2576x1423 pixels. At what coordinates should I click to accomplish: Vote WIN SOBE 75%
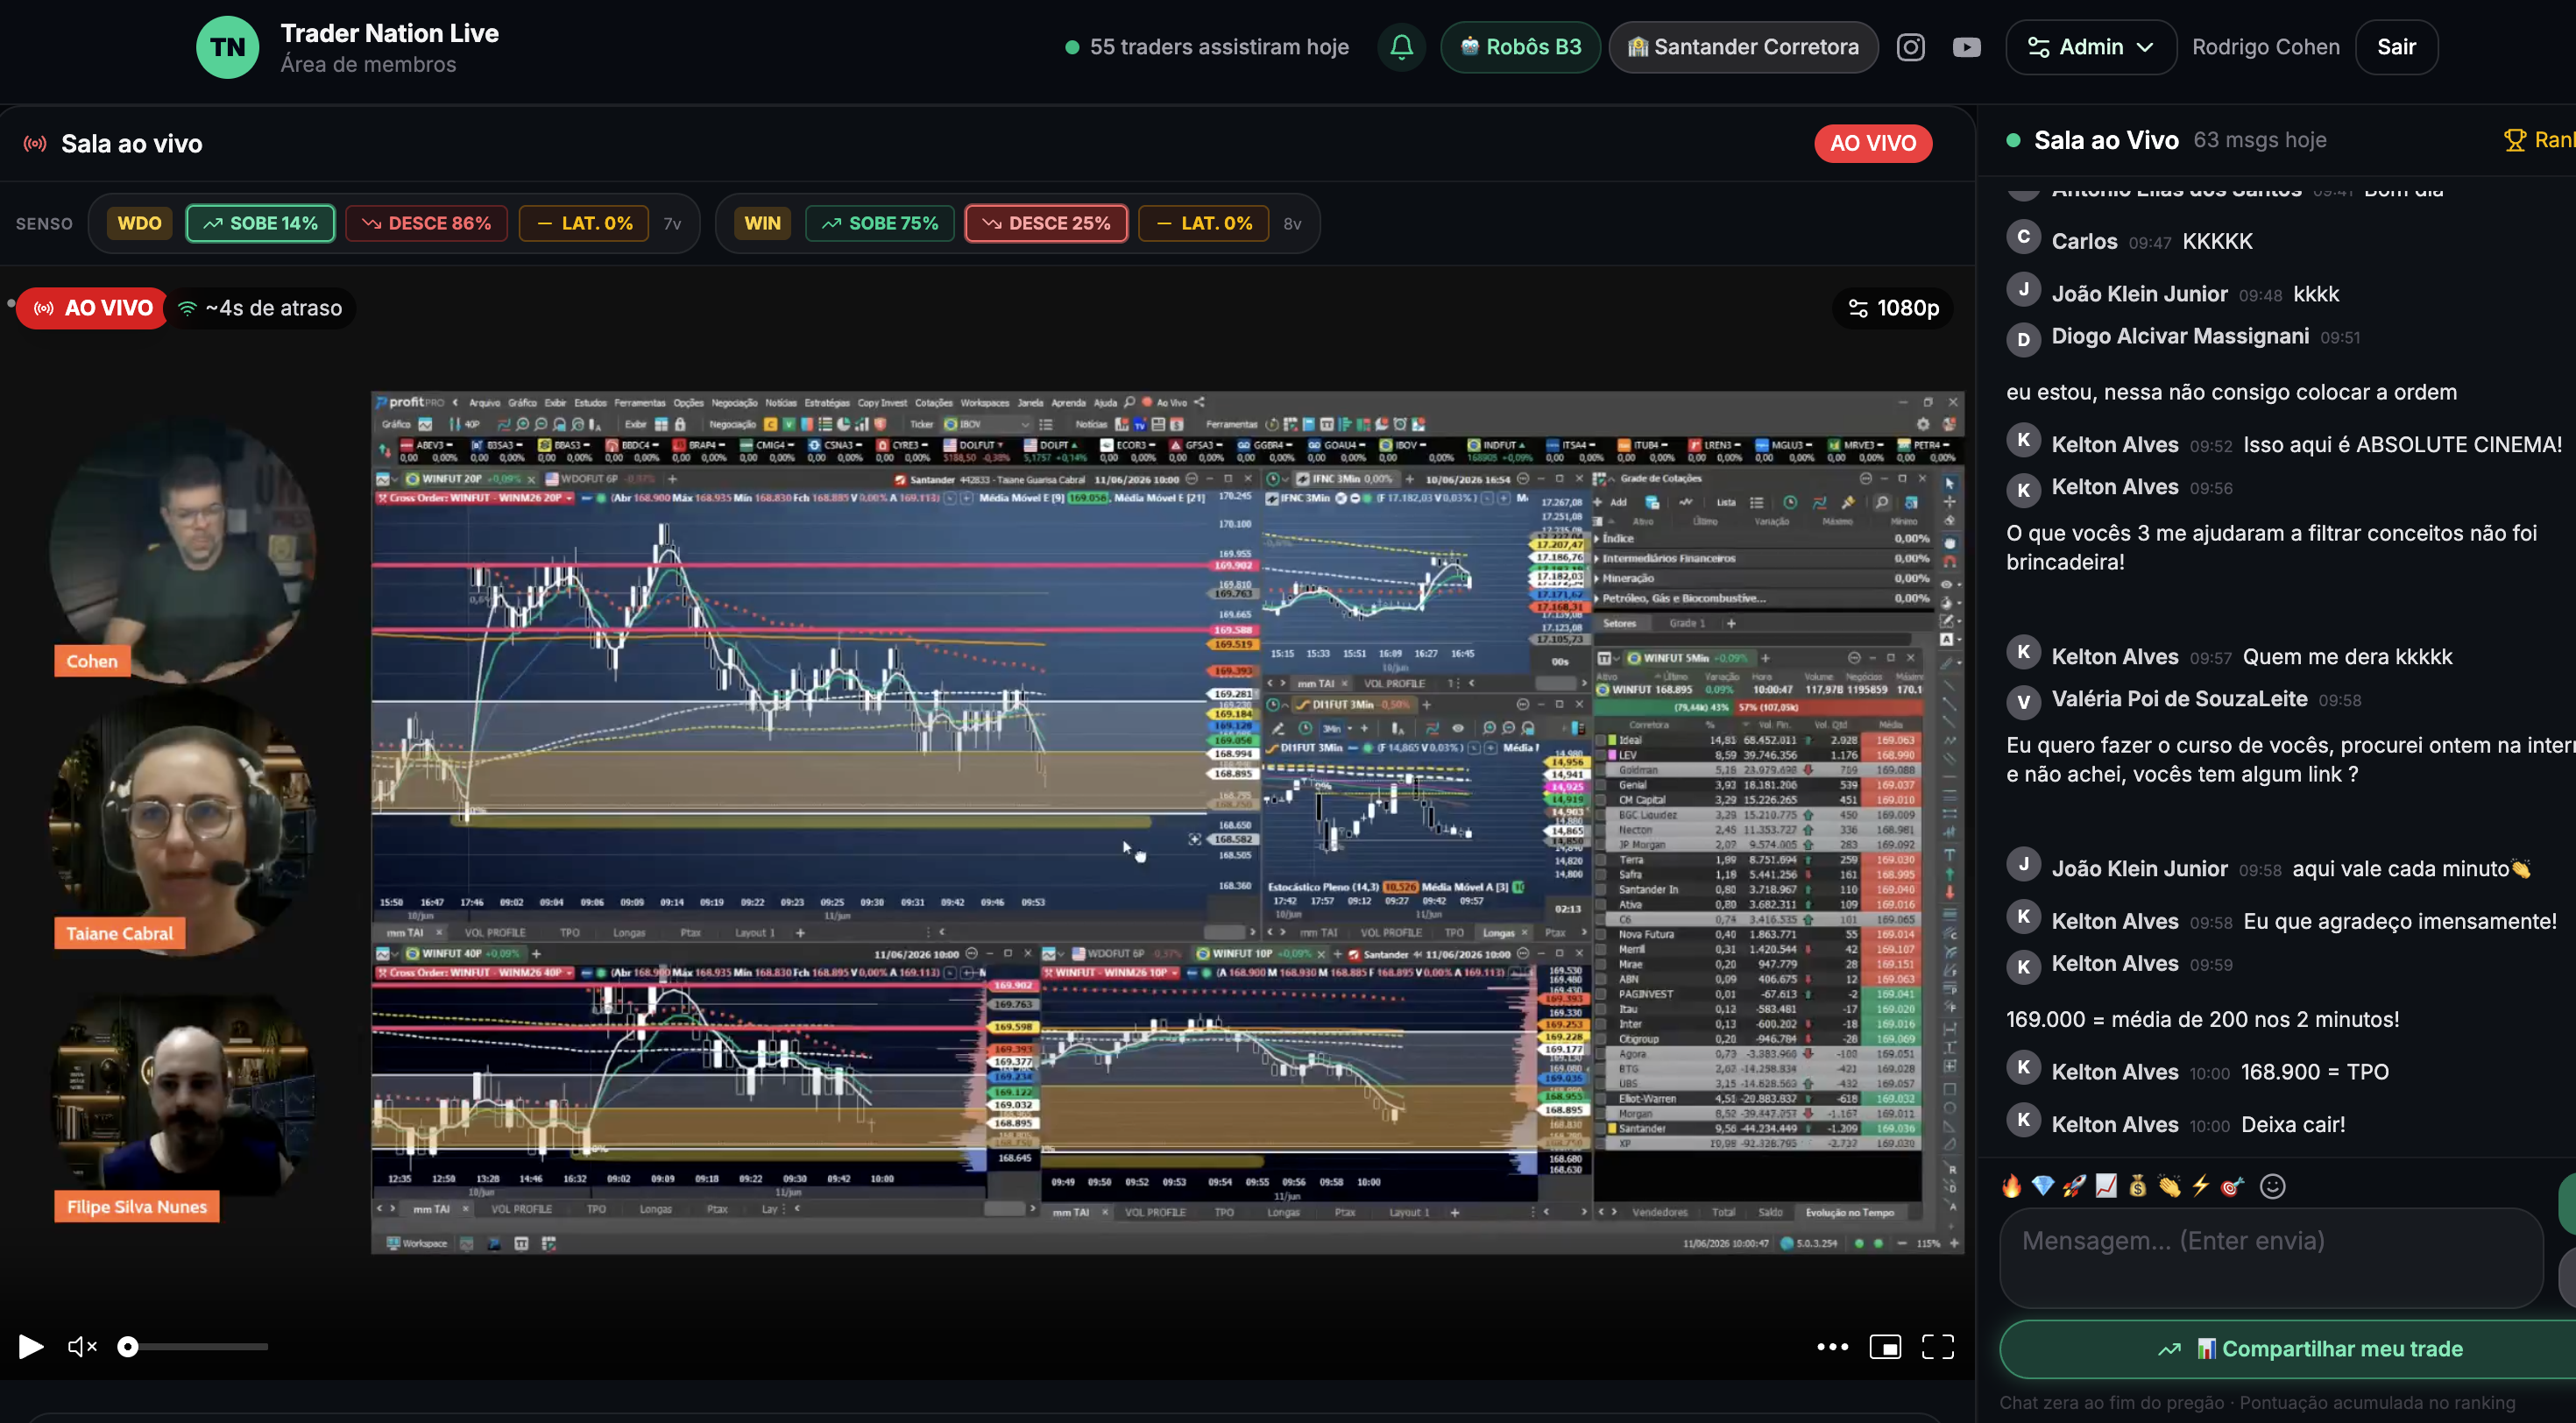coord(880,223)
